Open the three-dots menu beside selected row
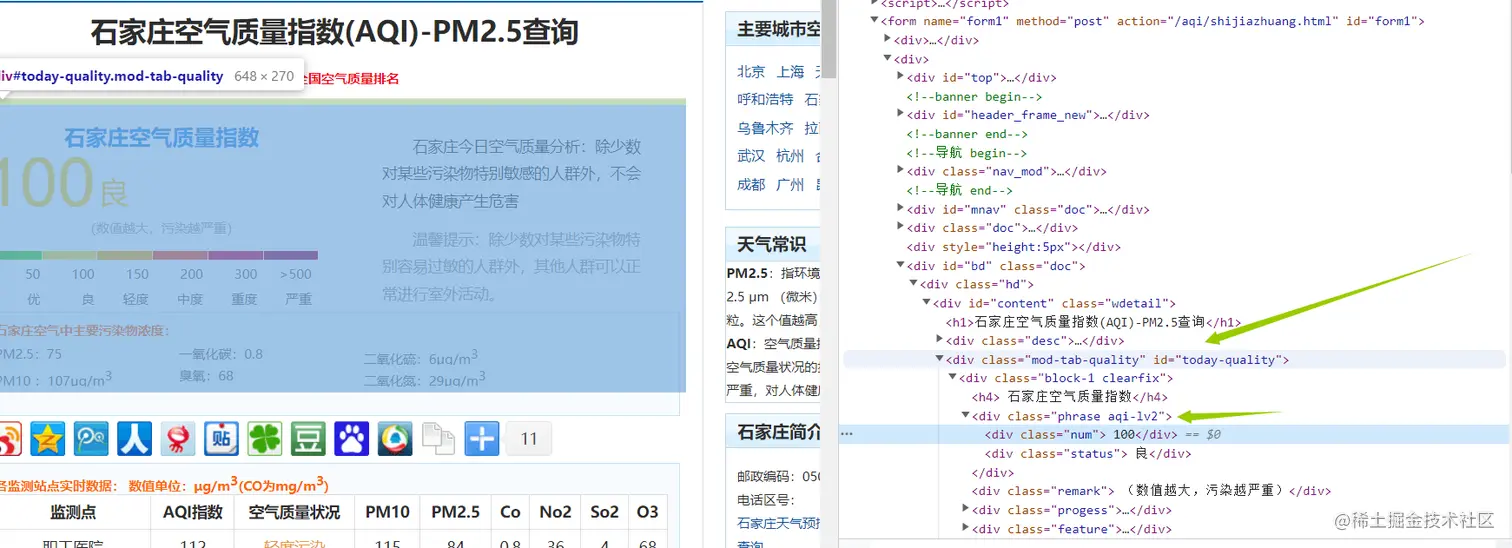 [x=847, y=435]
